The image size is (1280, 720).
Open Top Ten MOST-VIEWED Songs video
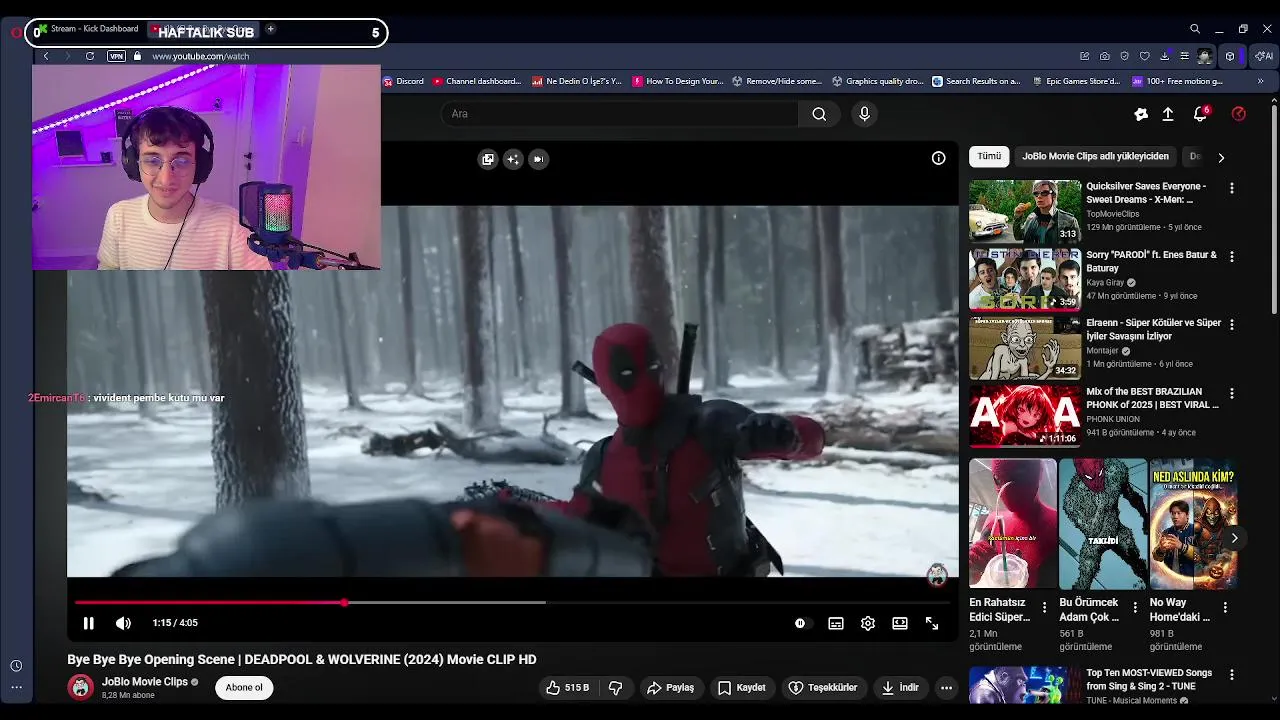pyautogui.click(x=1025, y=686)
